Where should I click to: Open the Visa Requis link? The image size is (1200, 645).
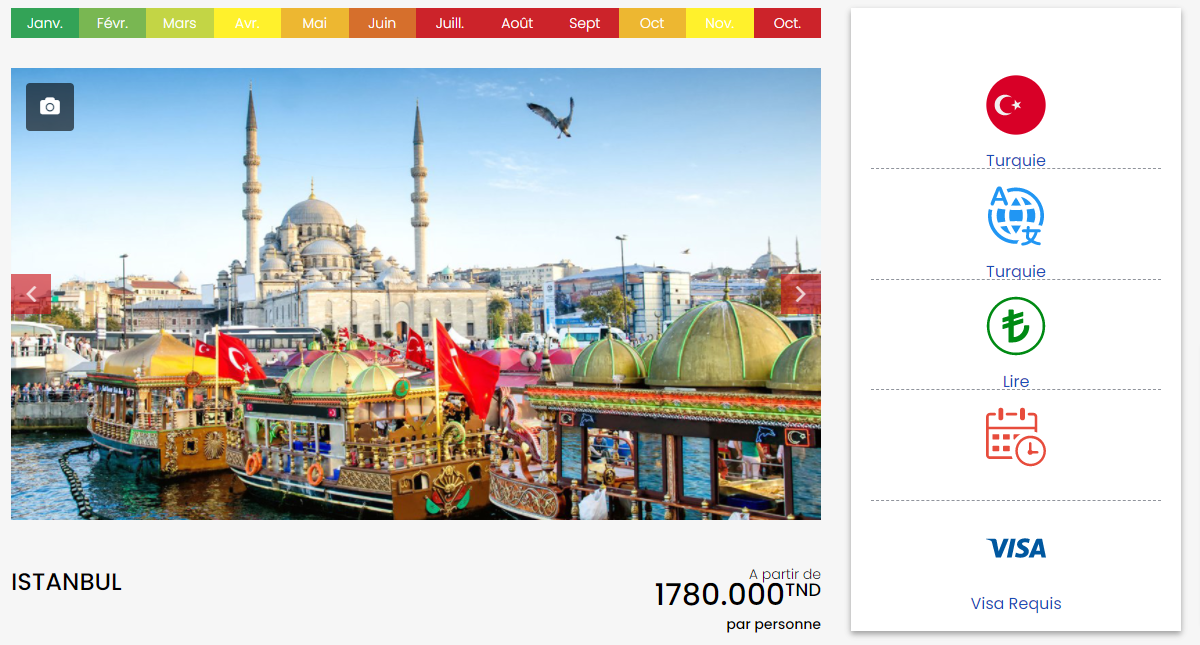coord(1016,604)
